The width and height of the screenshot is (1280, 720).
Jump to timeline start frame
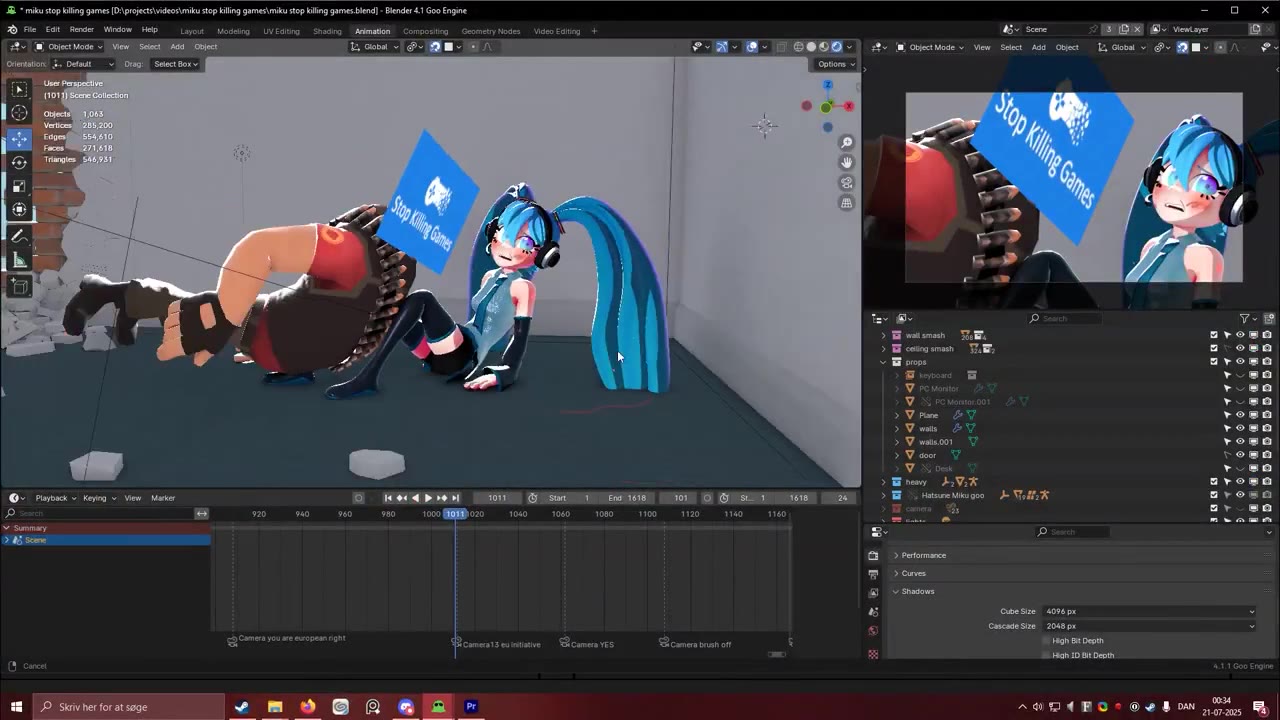388,498
